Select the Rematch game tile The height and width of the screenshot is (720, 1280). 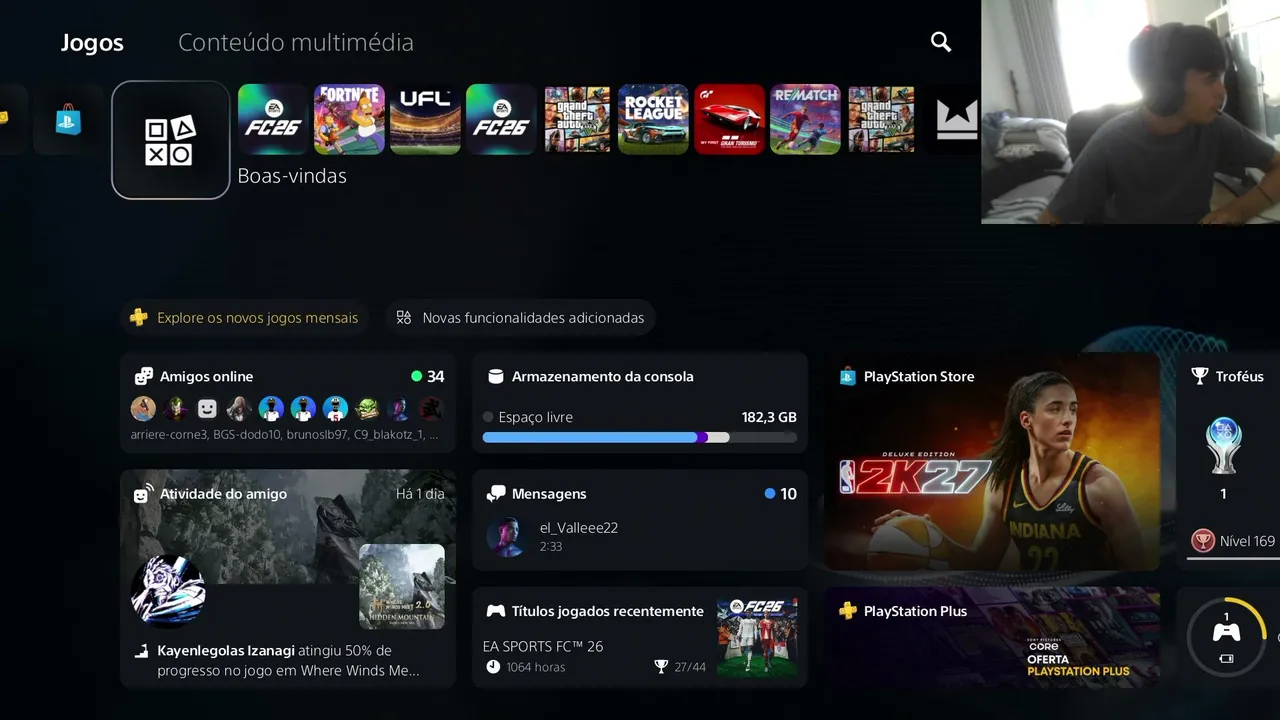pyautogui.click(x=805, y=119)
